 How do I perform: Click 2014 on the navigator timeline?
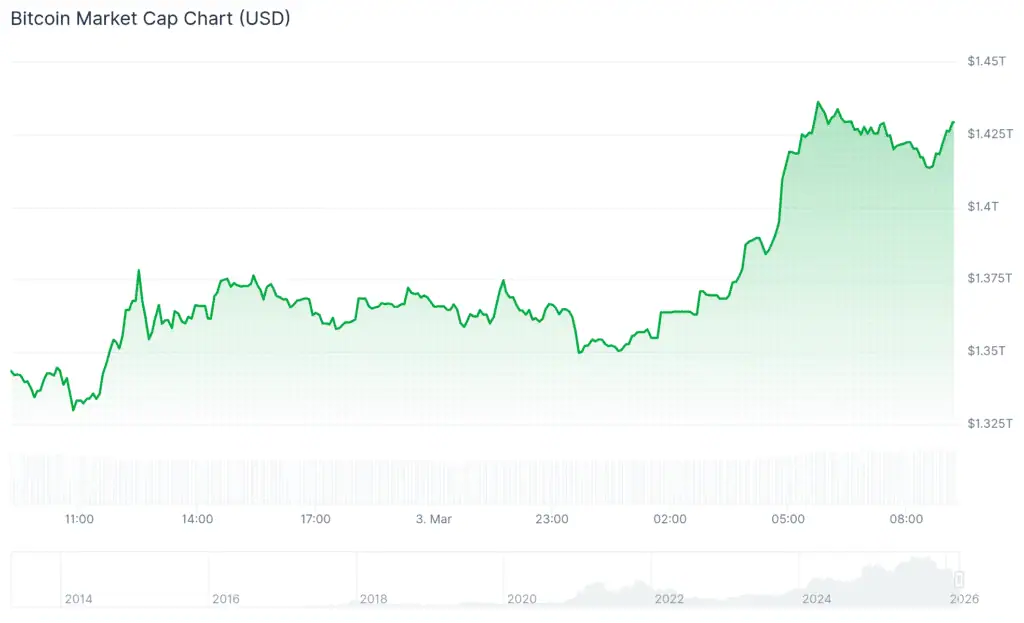[79, 599]
